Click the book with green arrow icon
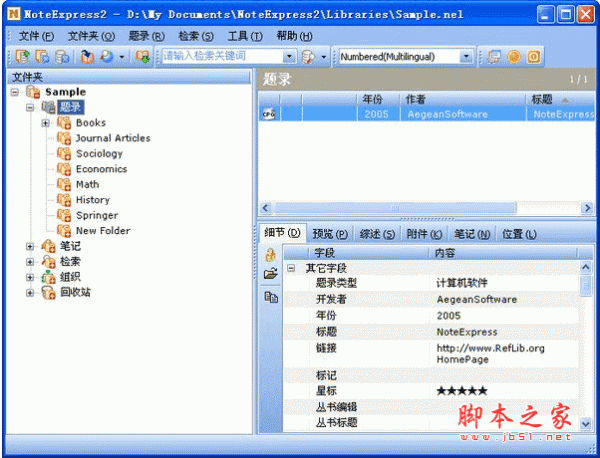This screenshot has width=600, height=458. click(x=143, y=57)
